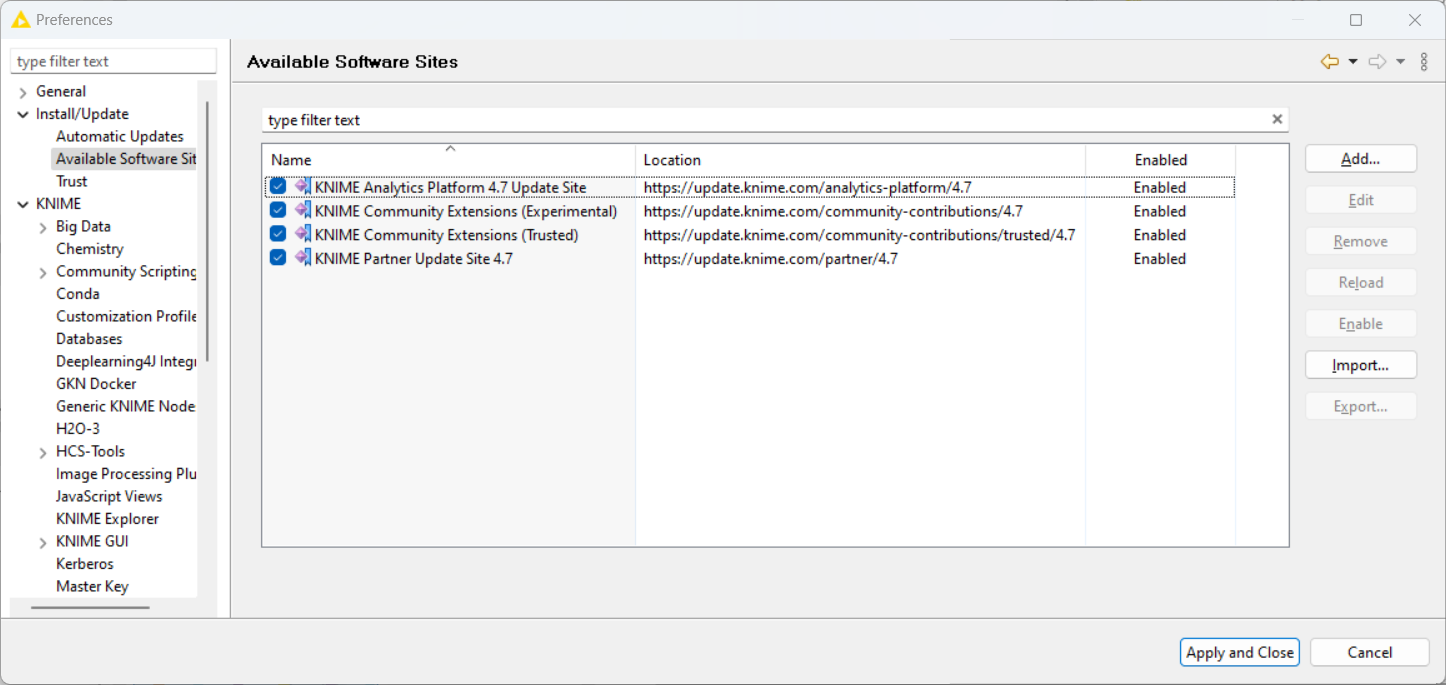Sort by the Enabled column header
The width and height of the screenshot is (1446, 685).
(x=1160, y=160)
